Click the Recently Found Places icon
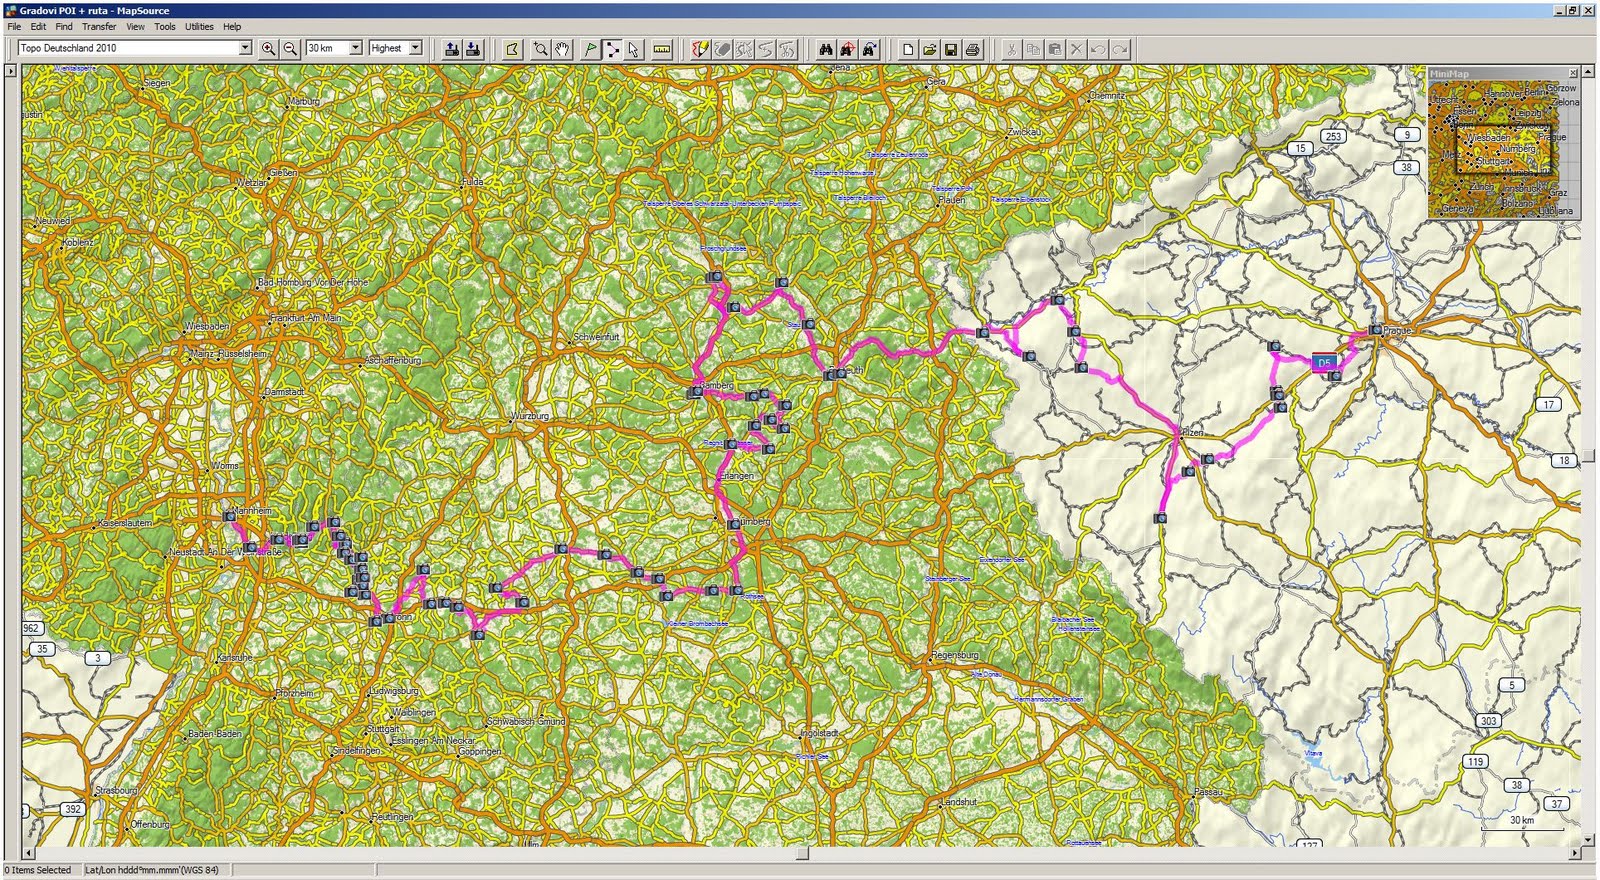The image size is (1600, 880). click(869, 48)
